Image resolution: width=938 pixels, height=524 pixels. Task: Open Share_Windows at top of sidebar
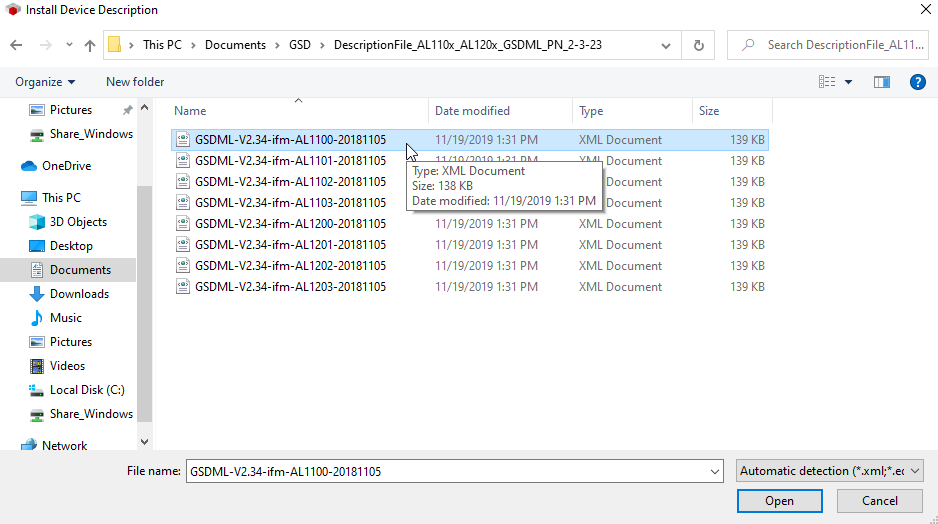81,134
